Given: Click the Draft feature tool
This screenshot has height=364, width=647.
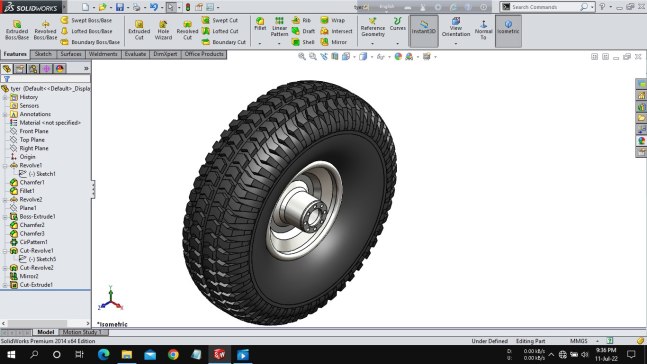Looking at the screenshot, I should [x=303, y=31].
